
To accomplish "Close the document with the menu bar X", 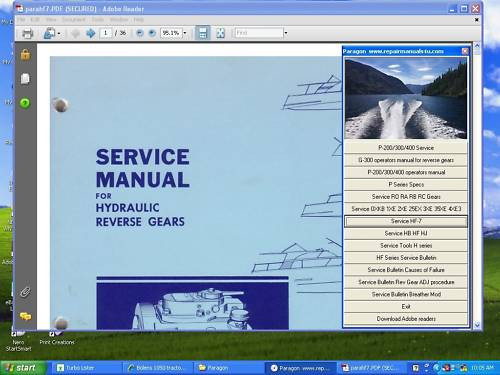I will click(x=477, y=20).
